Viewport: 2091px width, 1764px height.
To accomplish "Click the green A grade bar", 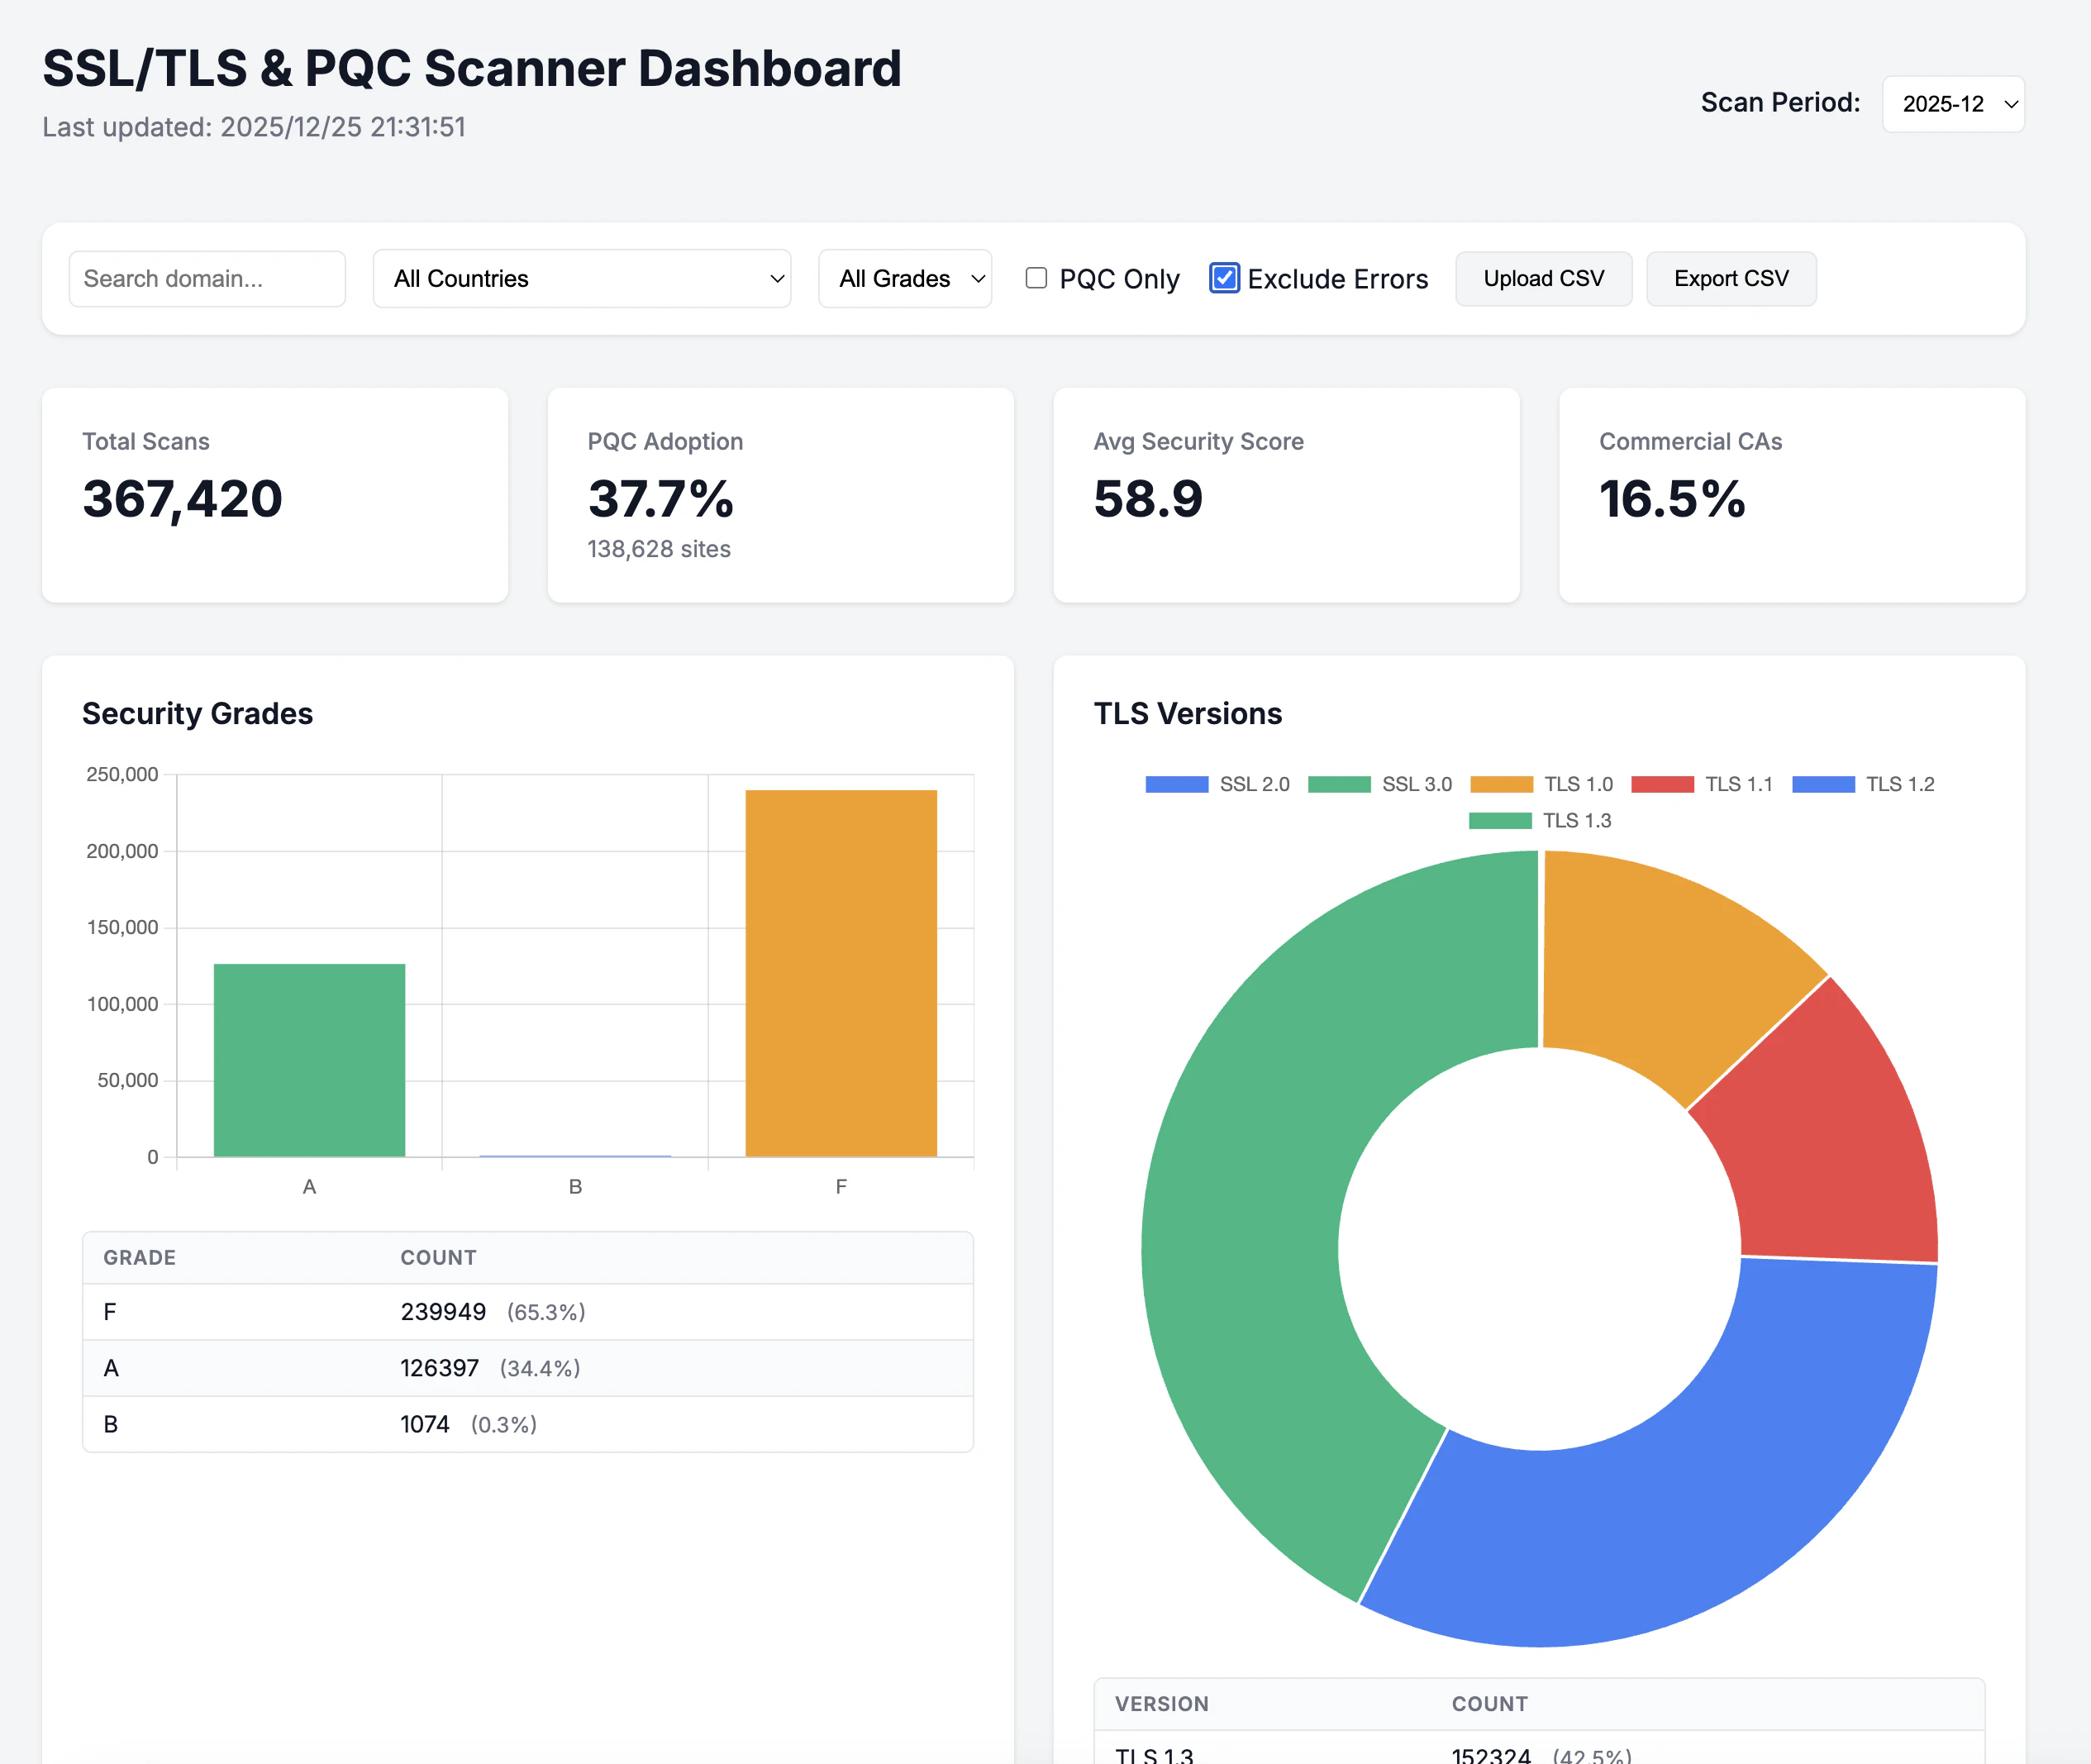I will coord(309,1060).
